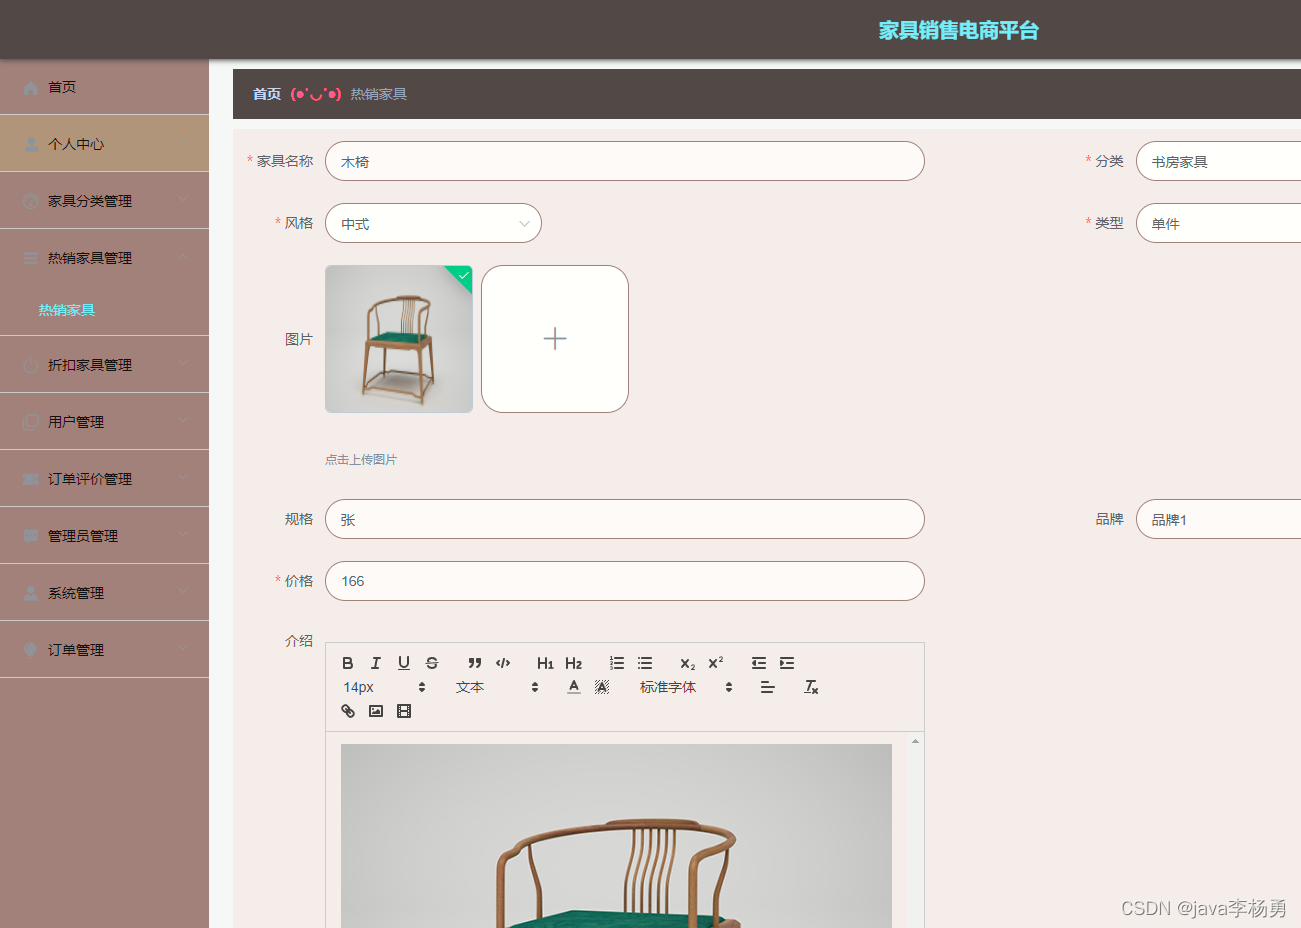
Task: Go to 首页 in sidebar
Action: pyautogui.click(x=104, y=87)
